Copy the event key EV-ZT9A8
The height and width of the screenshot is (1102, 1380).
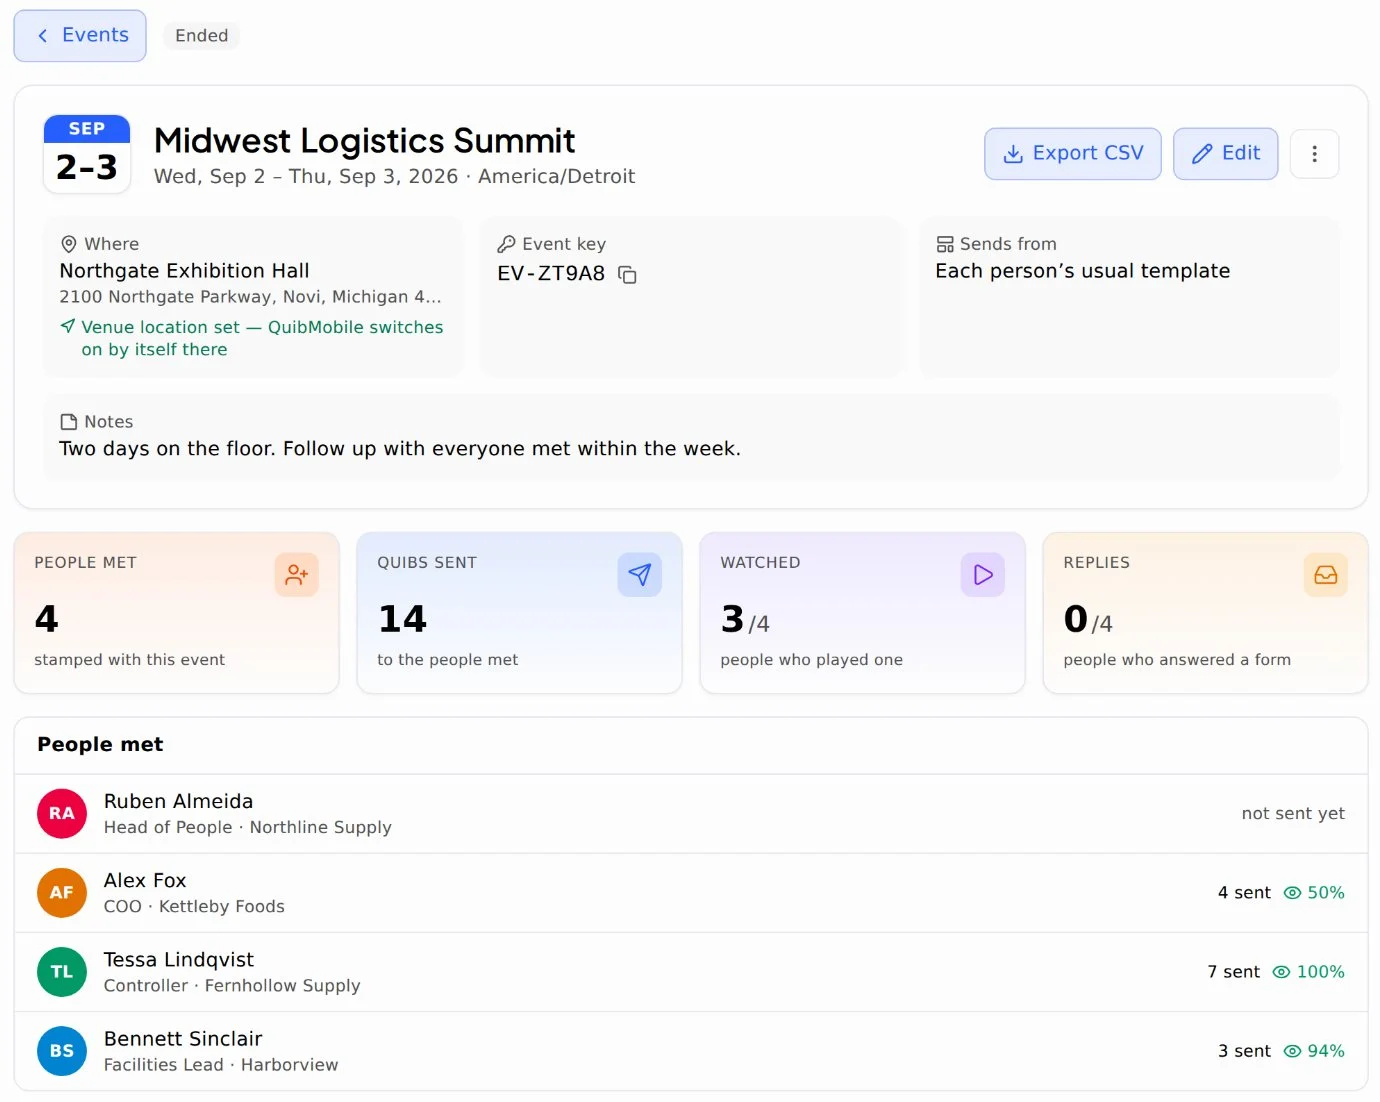click(628, 275)
